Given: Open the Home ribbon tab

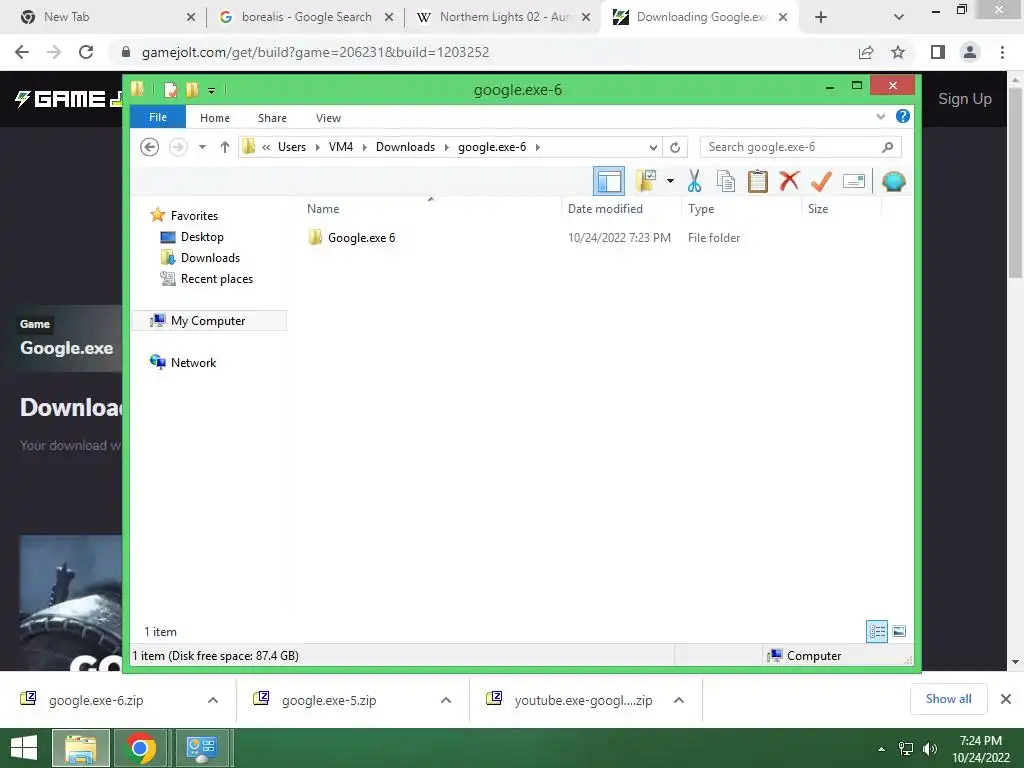Looking at the screenshot, I should point(215,118).
